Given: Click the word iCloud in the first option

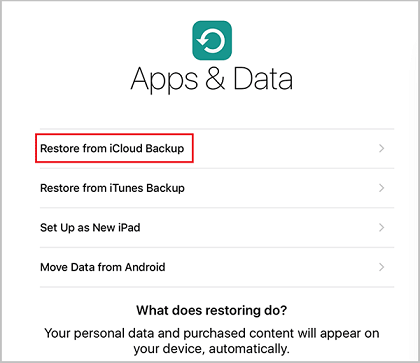Looking at the screenshot, I should 126,148.
